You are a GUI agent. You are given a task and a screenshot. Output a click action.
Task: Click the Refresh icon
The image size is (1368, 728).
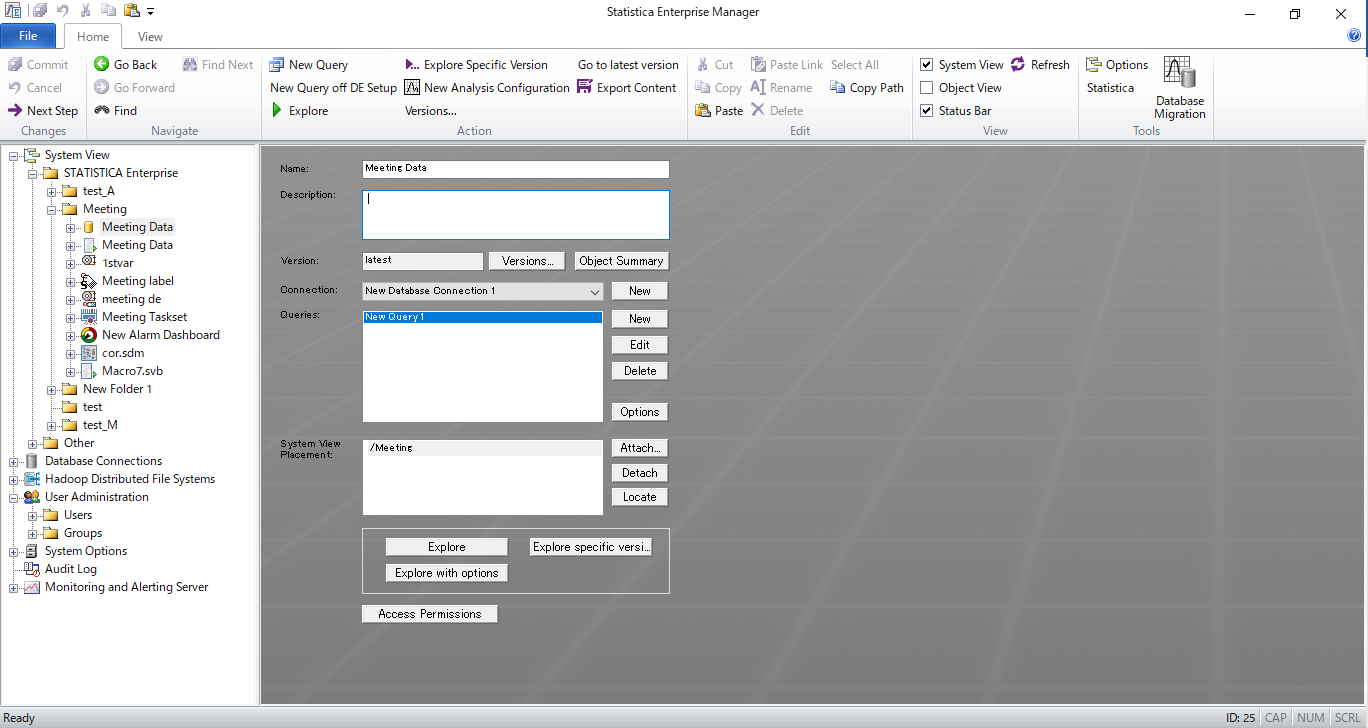click(1018, 64)
